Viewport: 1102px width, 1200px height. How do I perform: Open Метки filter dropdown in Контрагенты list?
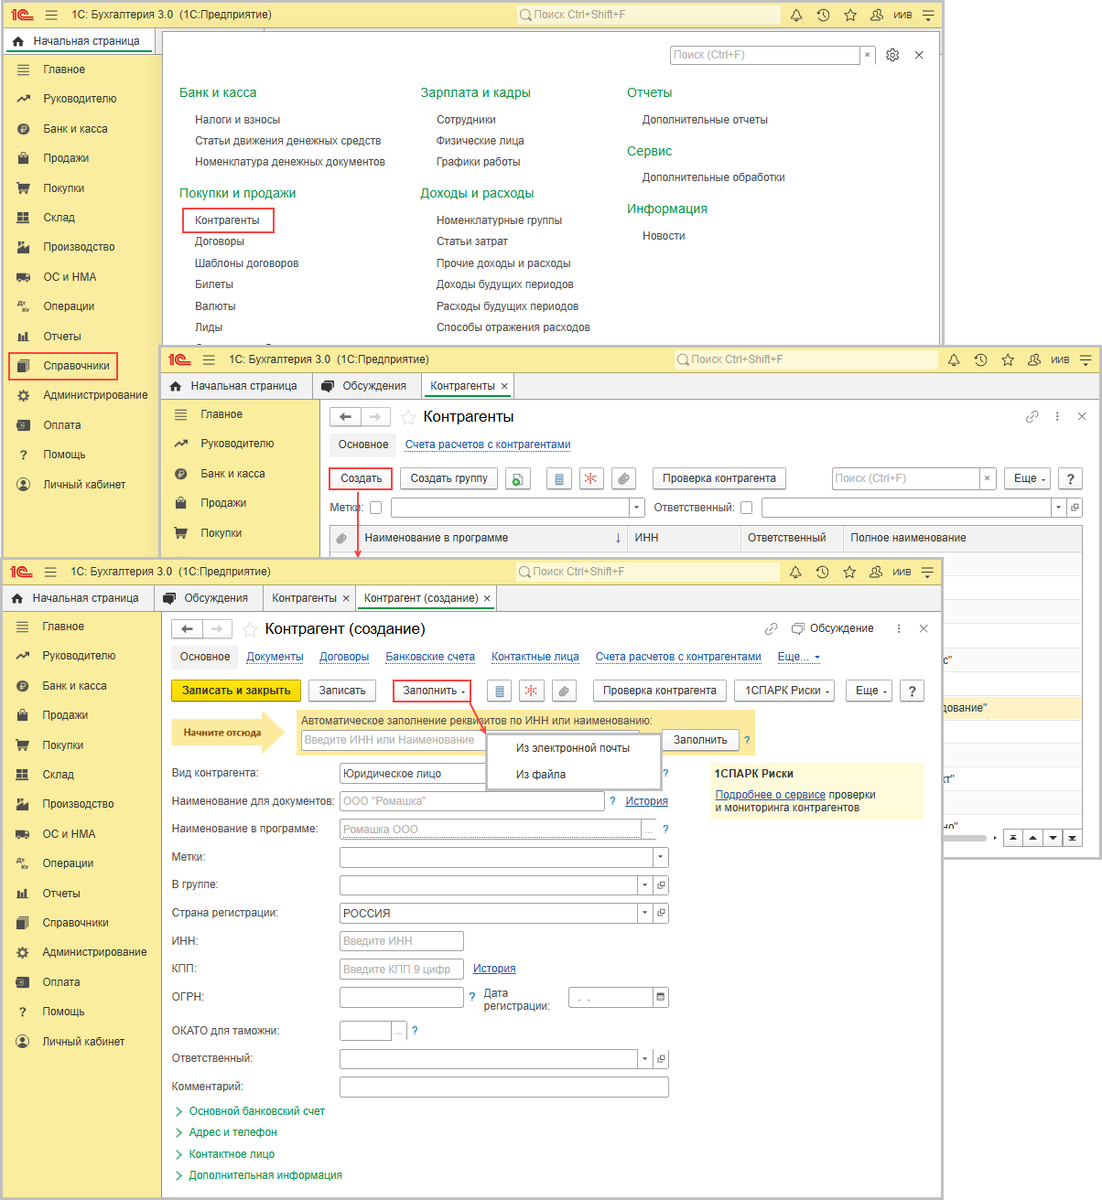click(x=637, y=508)
